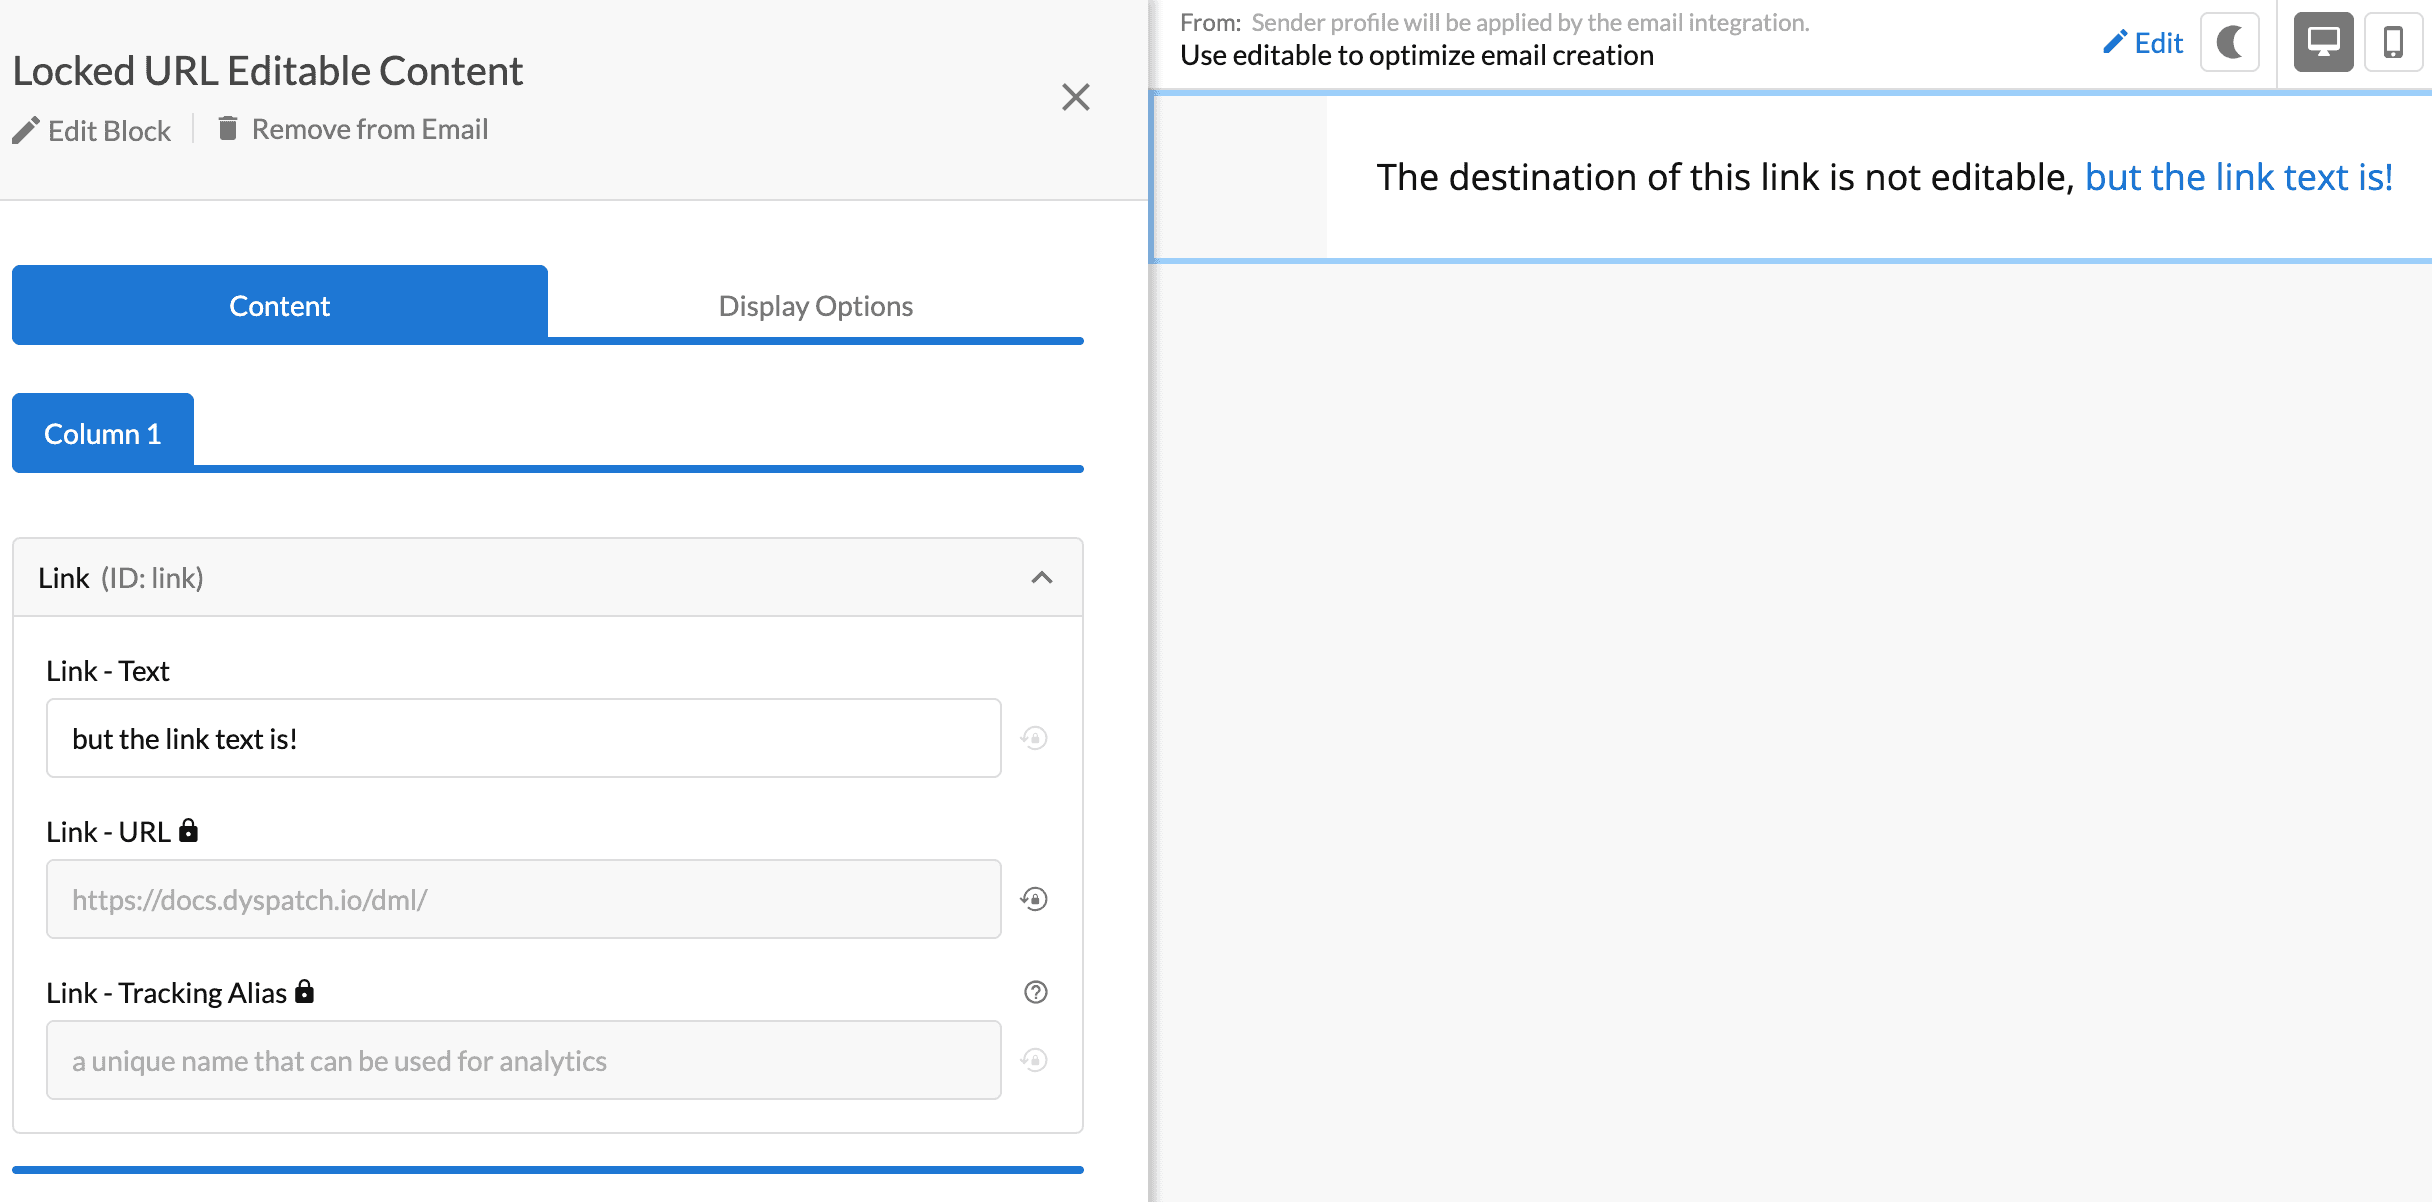Click the revert icon beside Link URL field
Image resolution: width=2432 pixels, height=1202 pixels.
click(x=1034, y=899)
